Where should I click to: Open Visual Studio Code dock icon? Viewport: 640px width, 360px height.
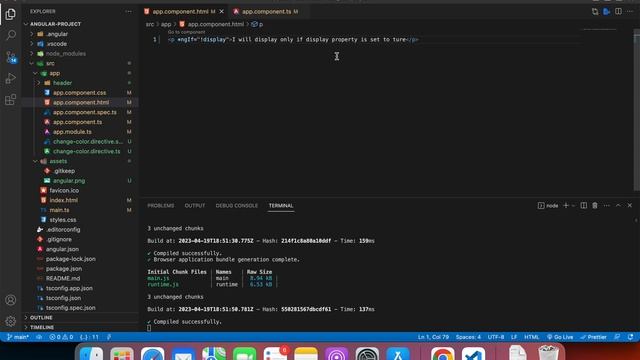473,354
